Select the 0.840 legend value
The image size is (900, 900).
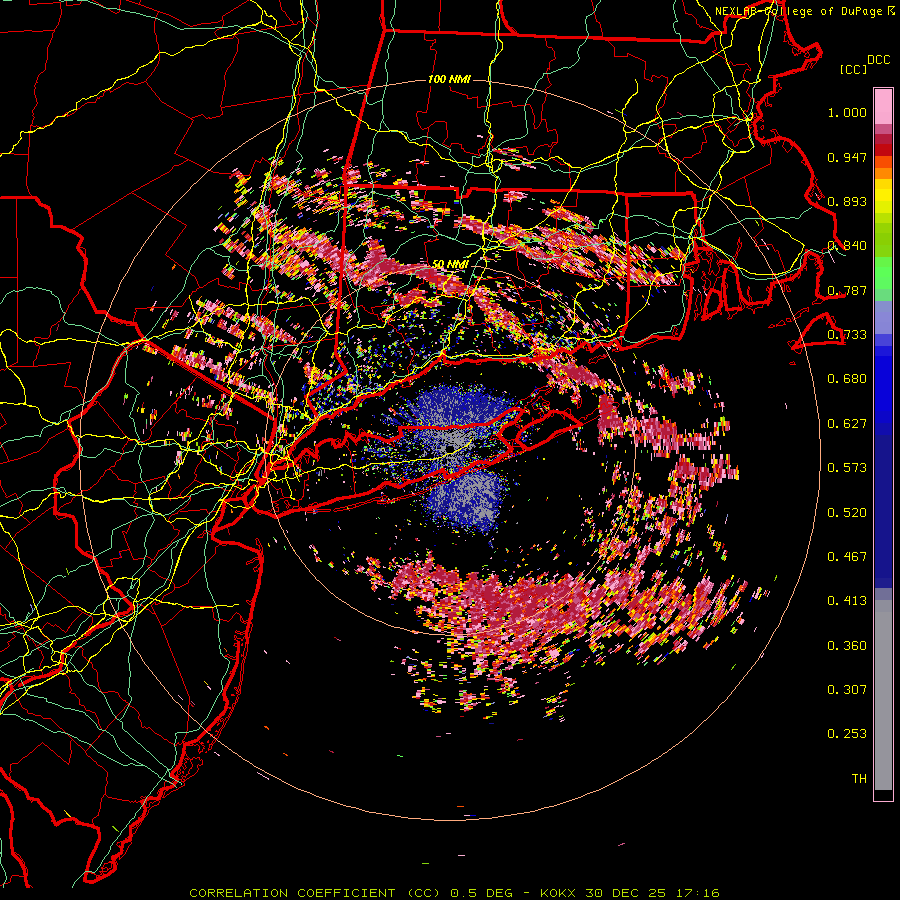click(x=847, y=246)
